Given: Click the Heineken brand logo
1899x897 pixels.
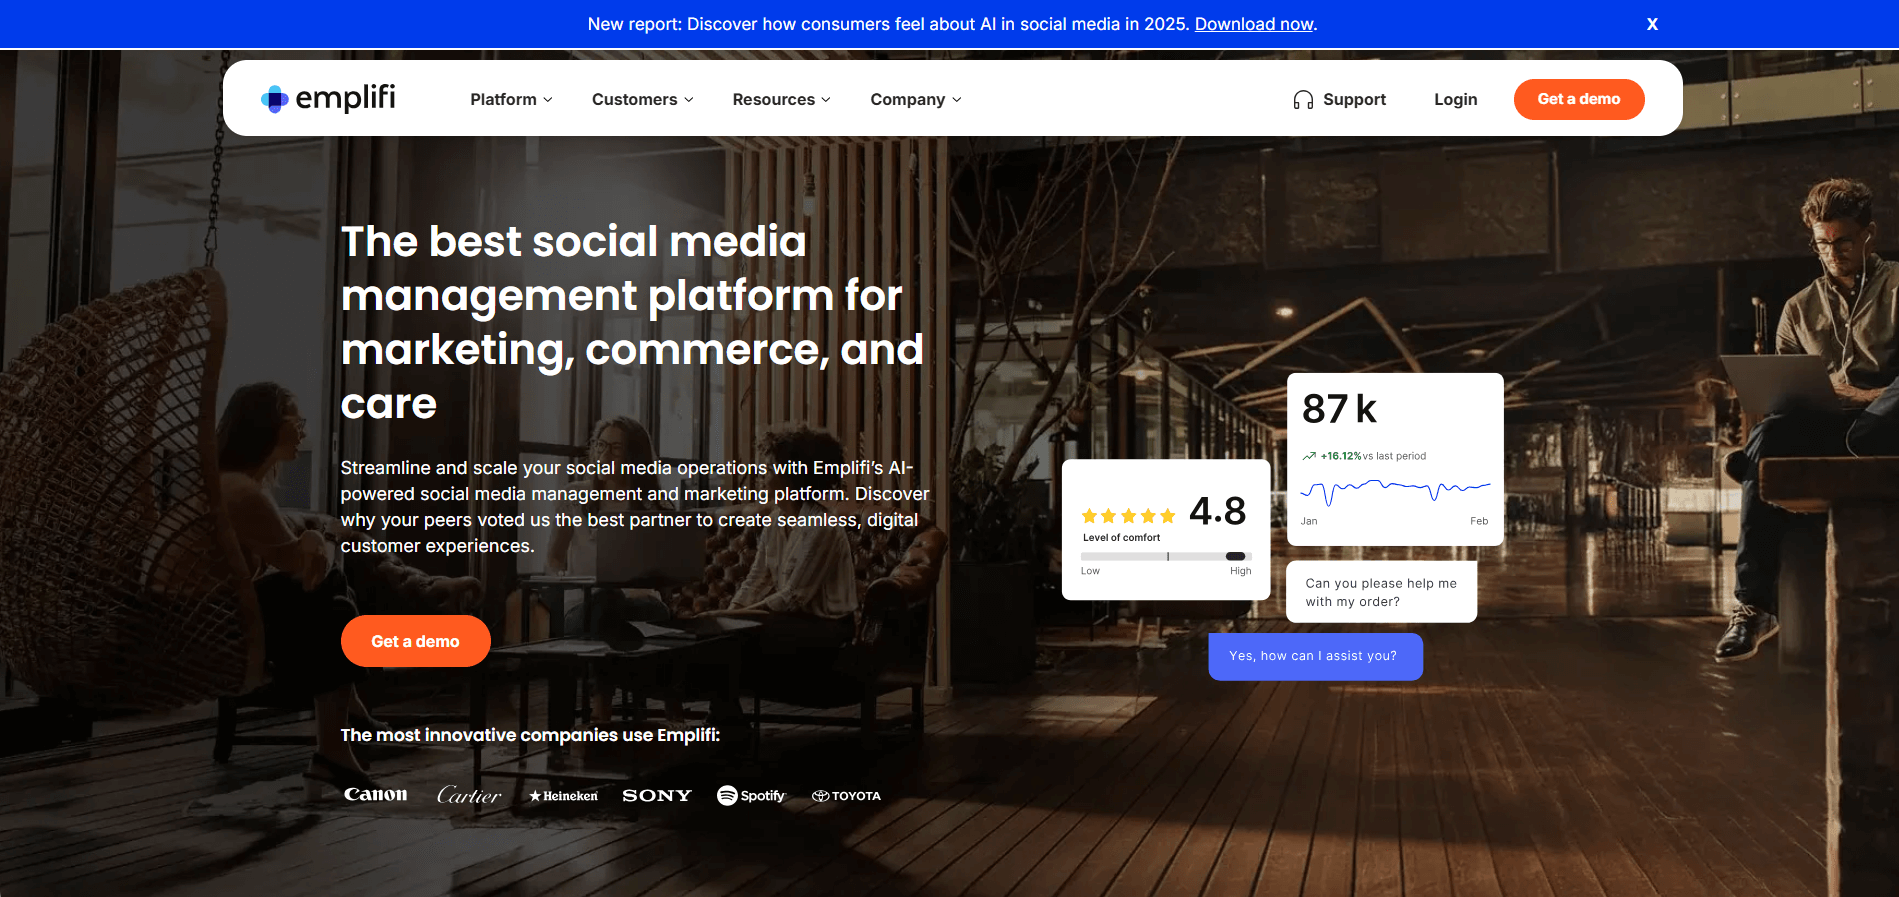Looking at the screenshot, I should 563,796.
